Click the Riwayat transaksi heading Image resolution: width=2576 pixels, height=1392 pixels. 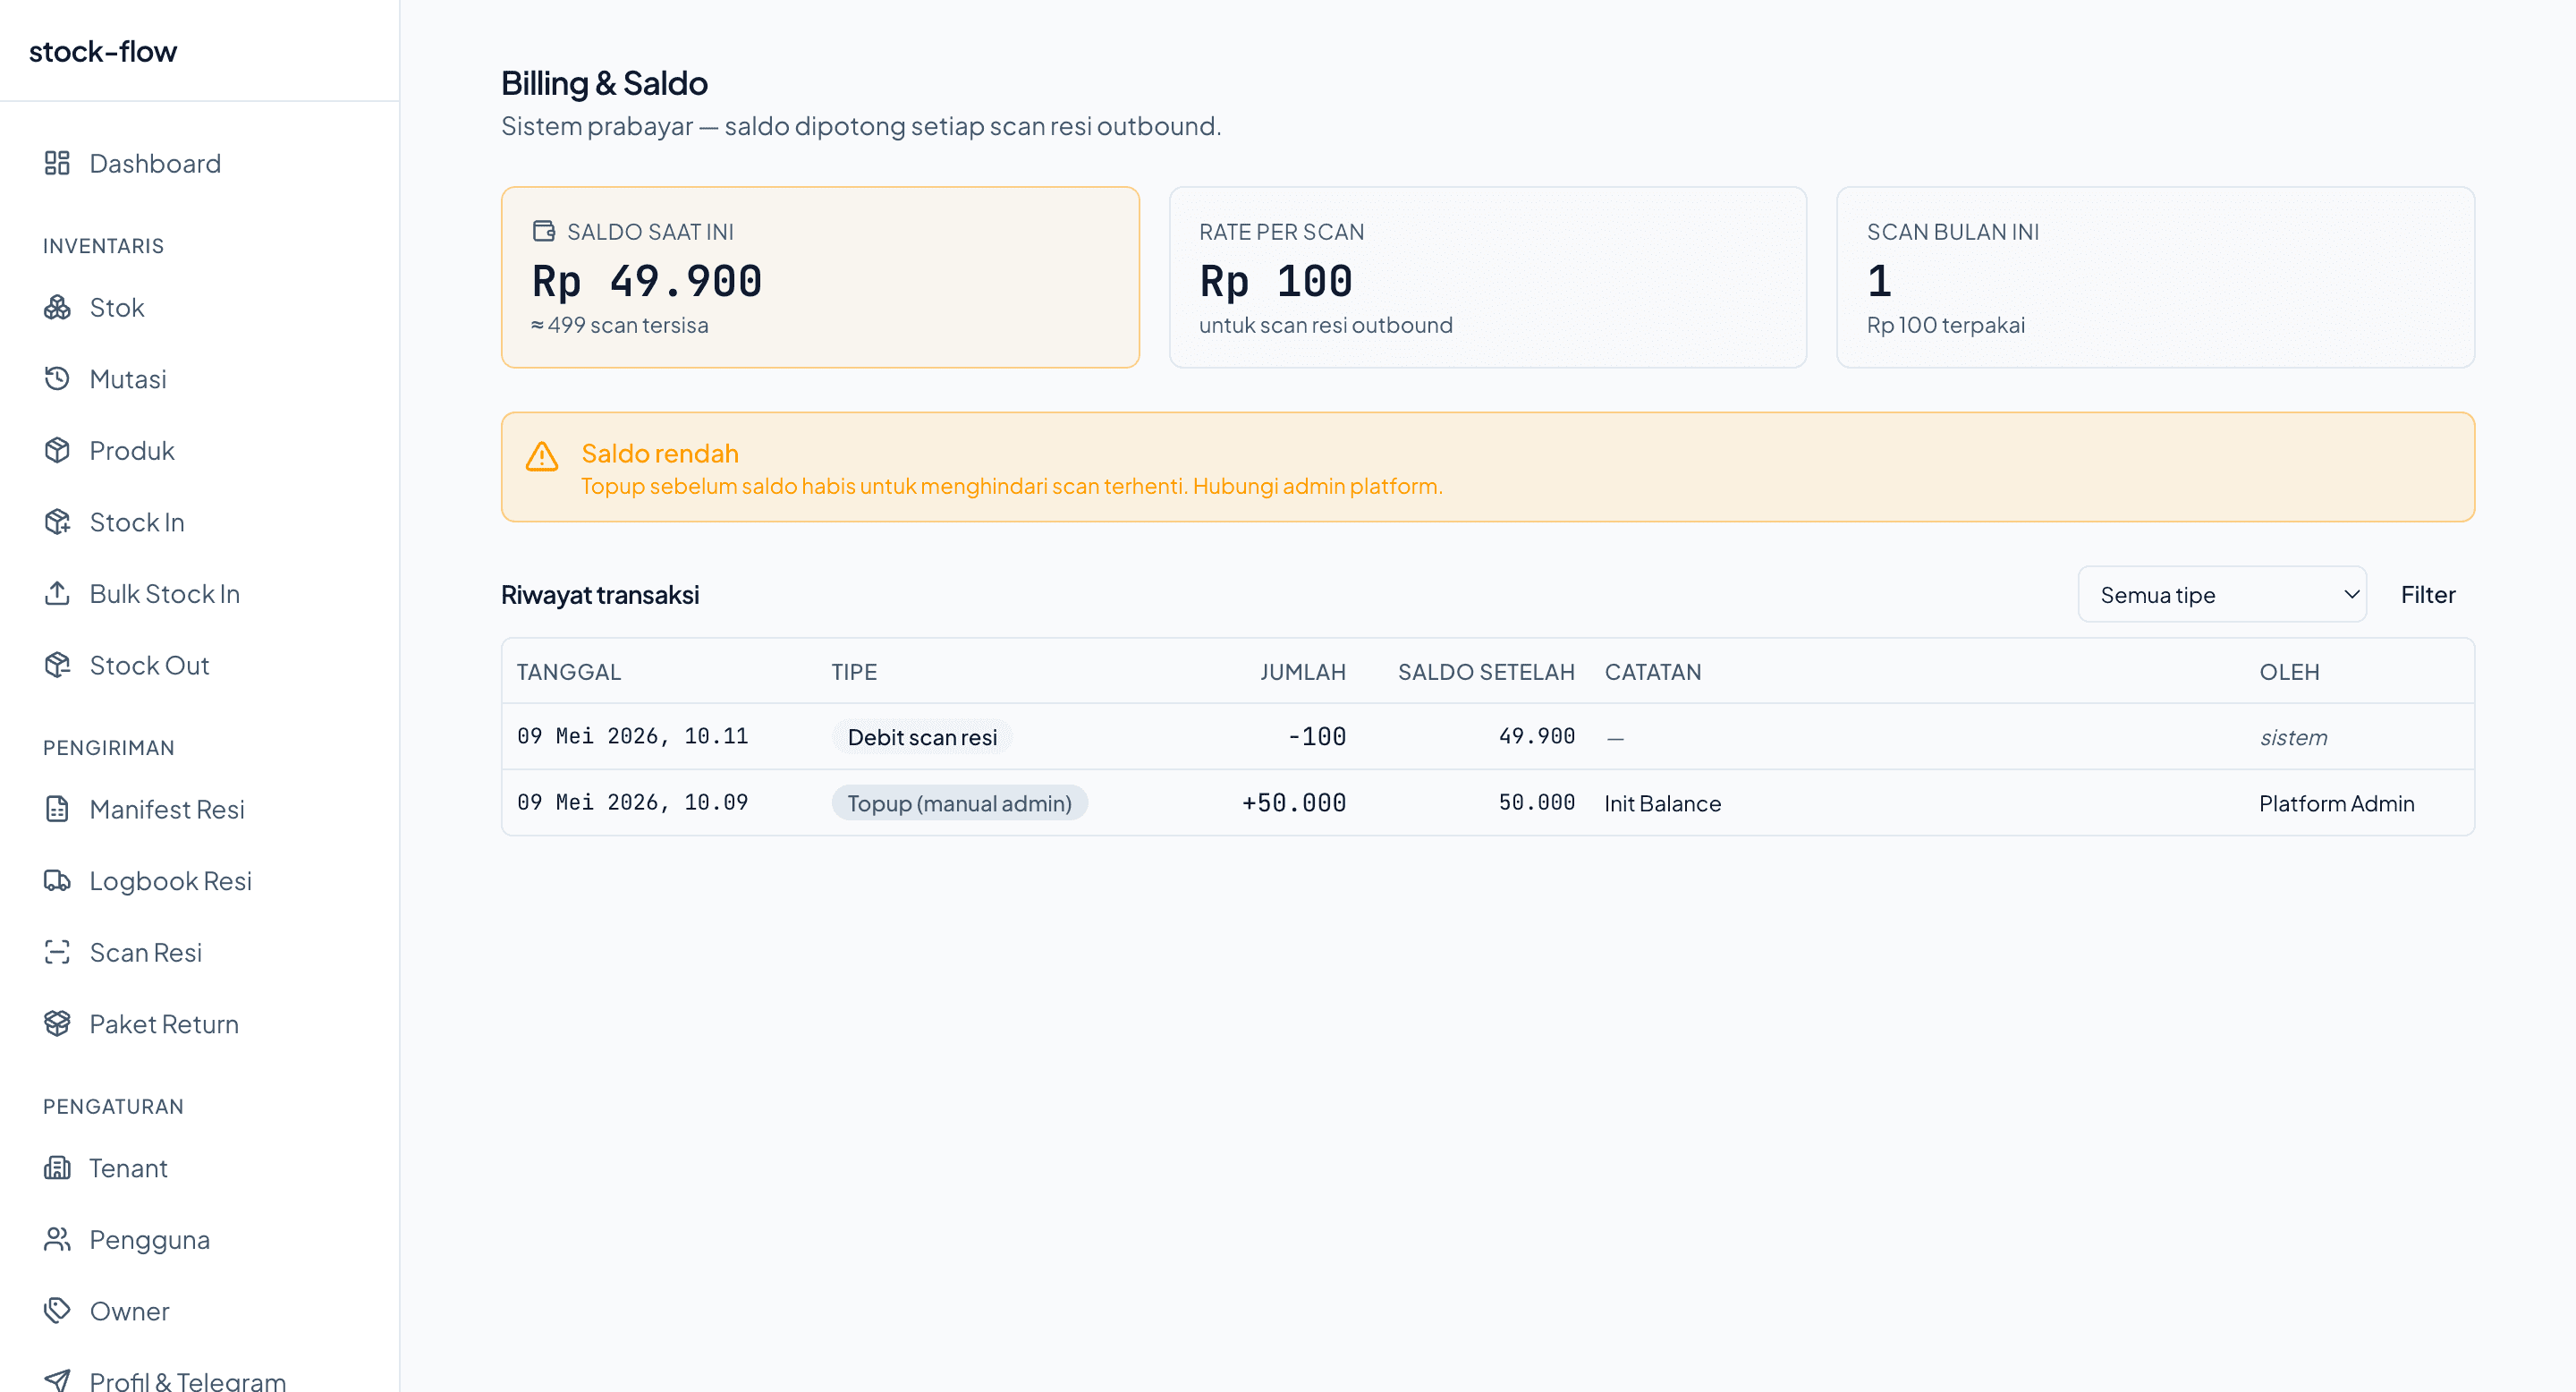(600, 594)
